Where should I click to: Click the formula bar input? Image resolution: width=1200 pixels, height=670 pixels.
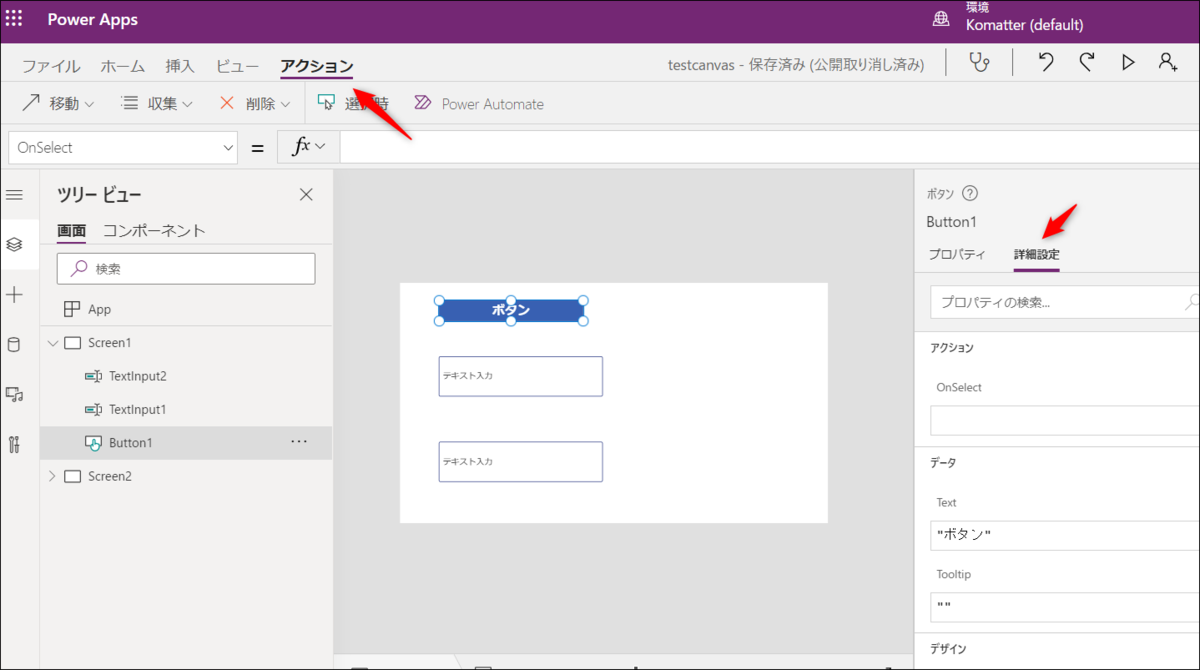click(769, 147)
